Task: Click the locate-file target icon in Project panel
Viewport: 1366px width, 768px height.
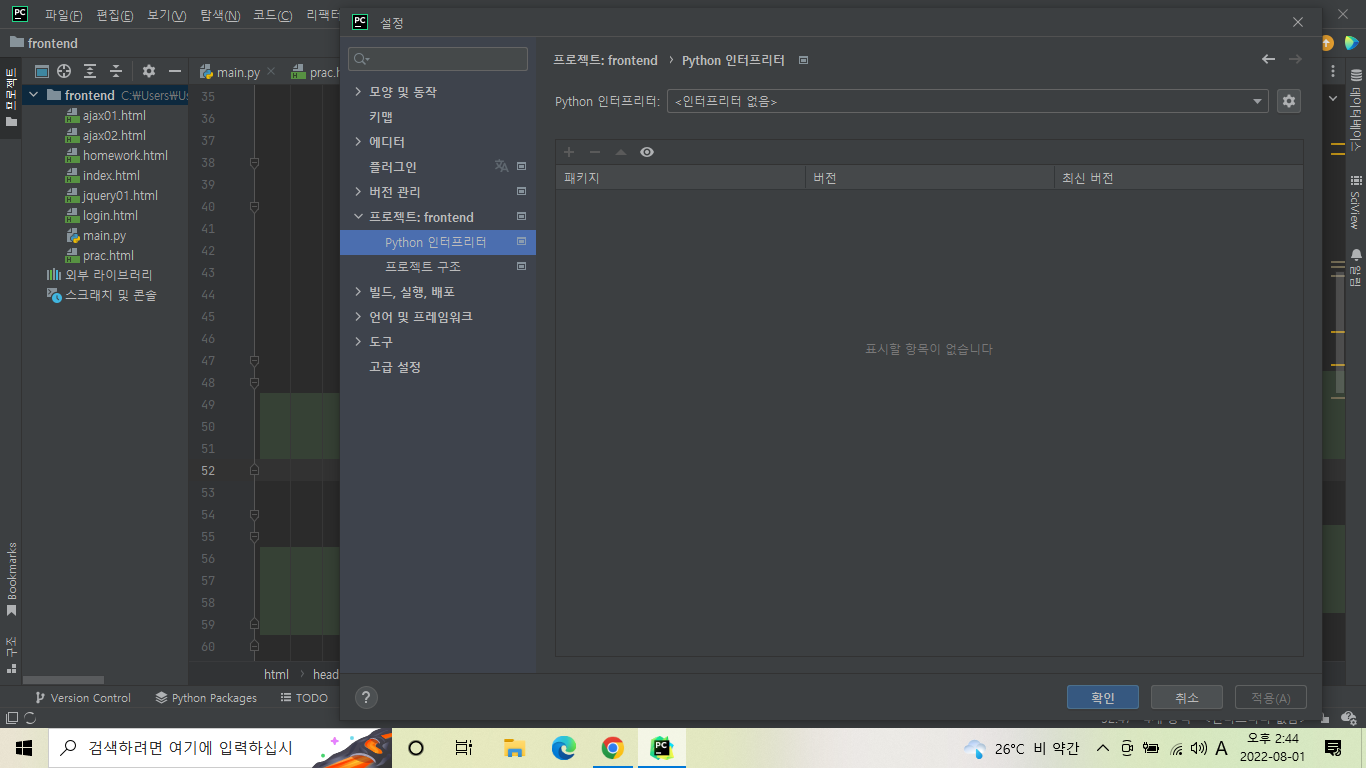Action: [x=64, y=71]
